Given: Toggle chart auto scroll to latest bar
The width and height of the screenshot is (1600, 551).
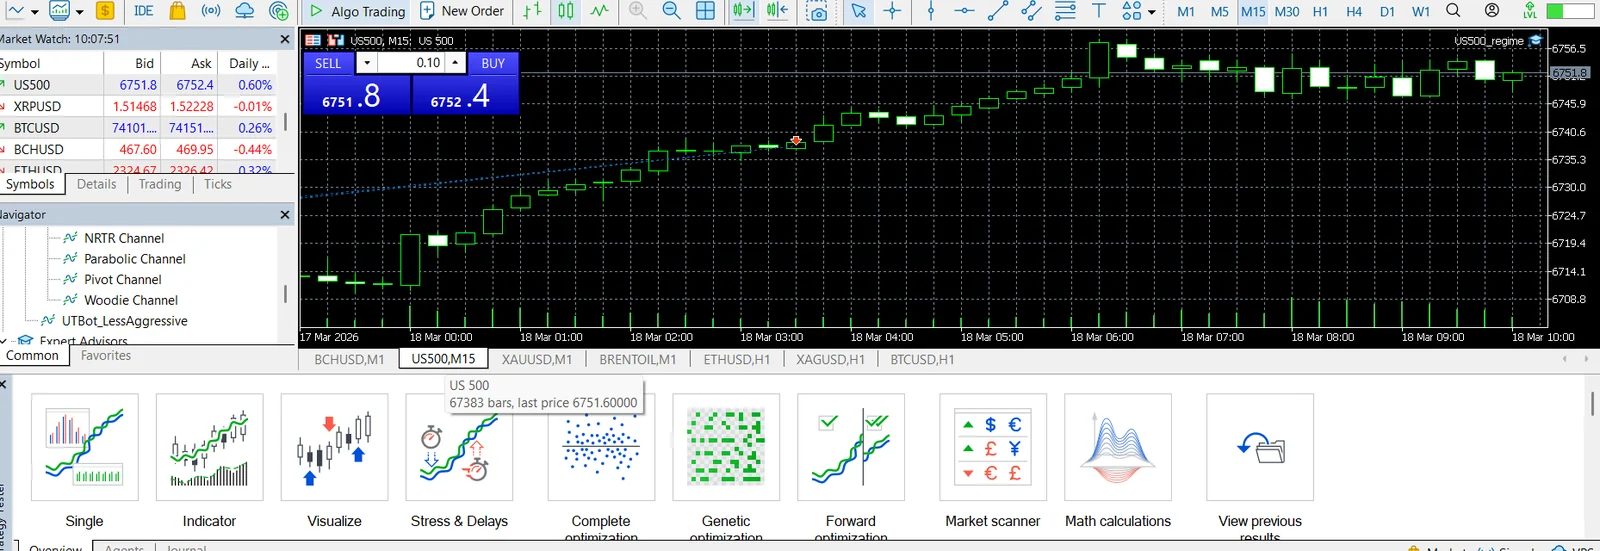Looking at the screenshot, I should tap(743, 11).
